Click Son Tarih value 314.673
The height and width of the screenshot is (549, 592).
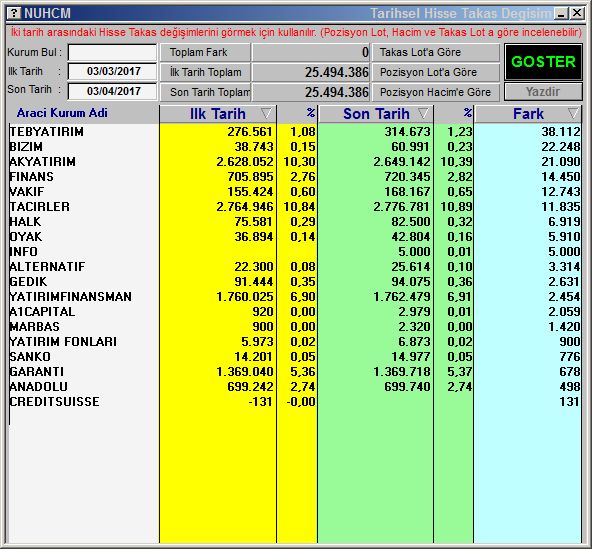point(407,132)
